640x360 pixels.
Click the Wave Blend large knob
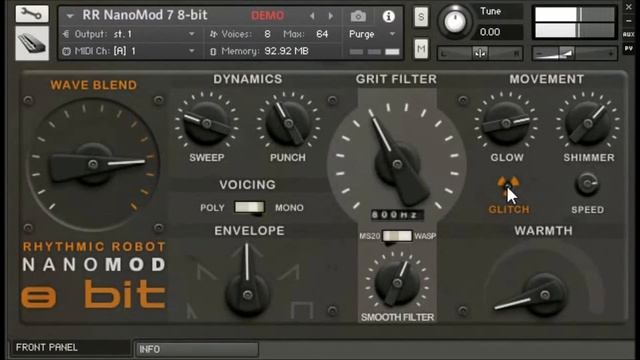tap(93, 164)
